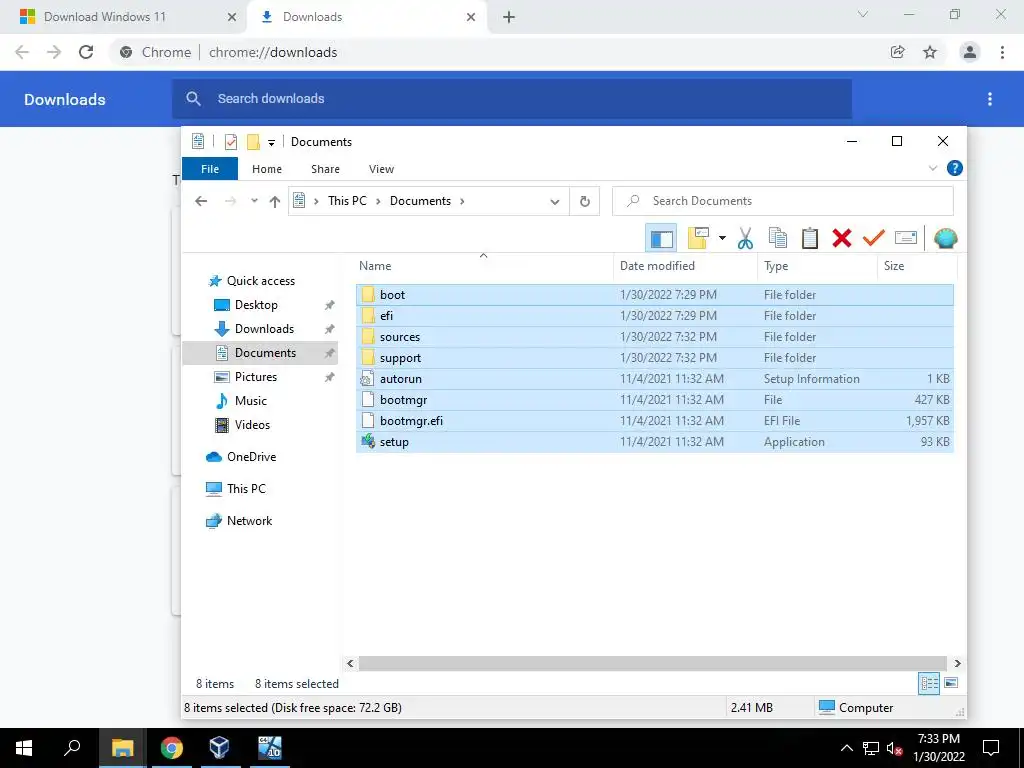Click Properties checkmark in title bar
The width and height of the screenshot is (1024, 768).
(x=231, y=142)
